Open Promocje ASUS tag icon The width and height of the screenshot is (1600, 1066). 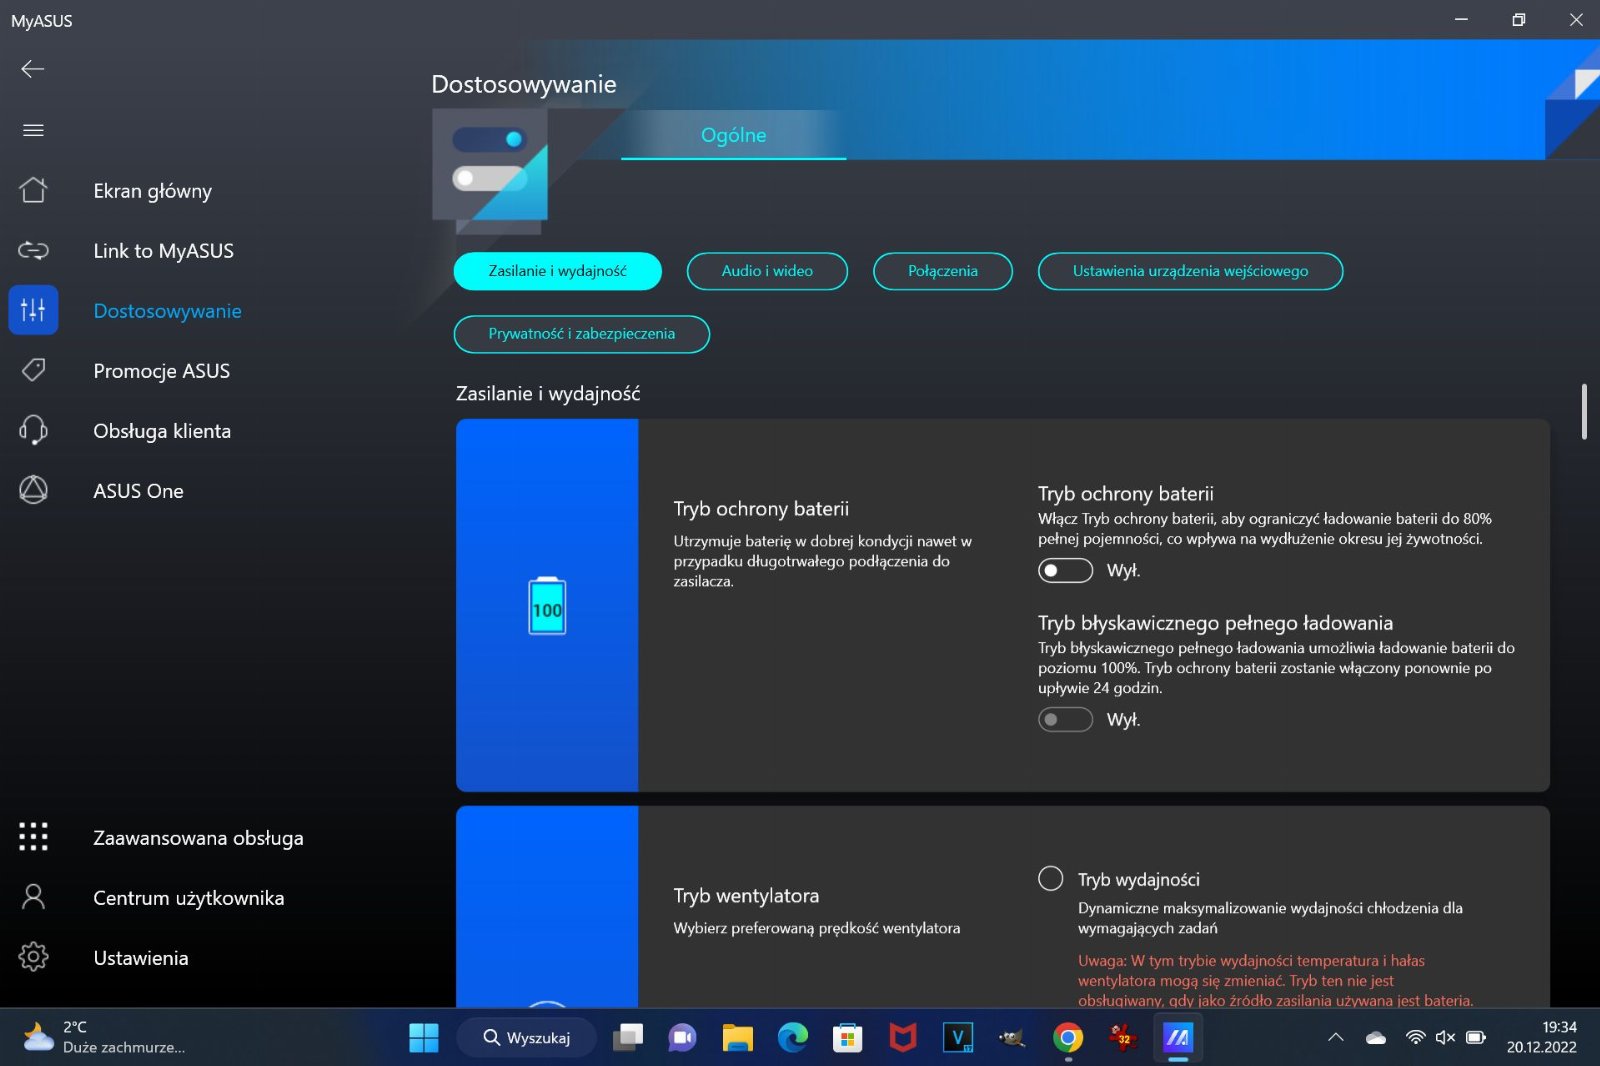click(x=33, y=370)
